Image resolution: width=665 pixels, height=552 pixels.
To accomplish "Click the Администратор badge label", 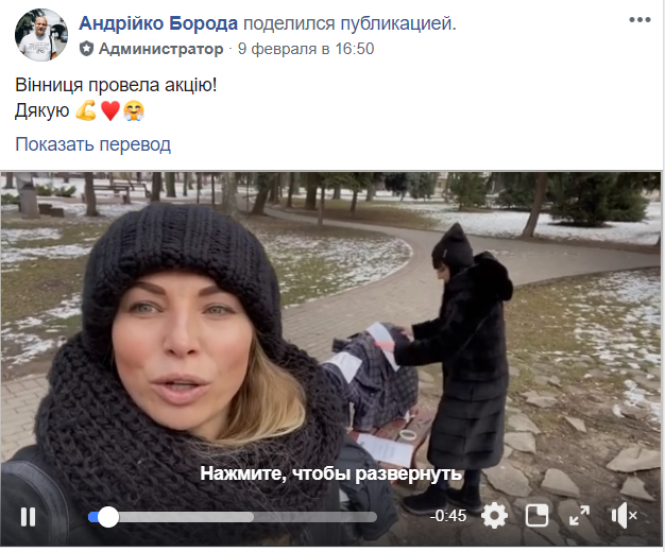I will tap(161, 49).
